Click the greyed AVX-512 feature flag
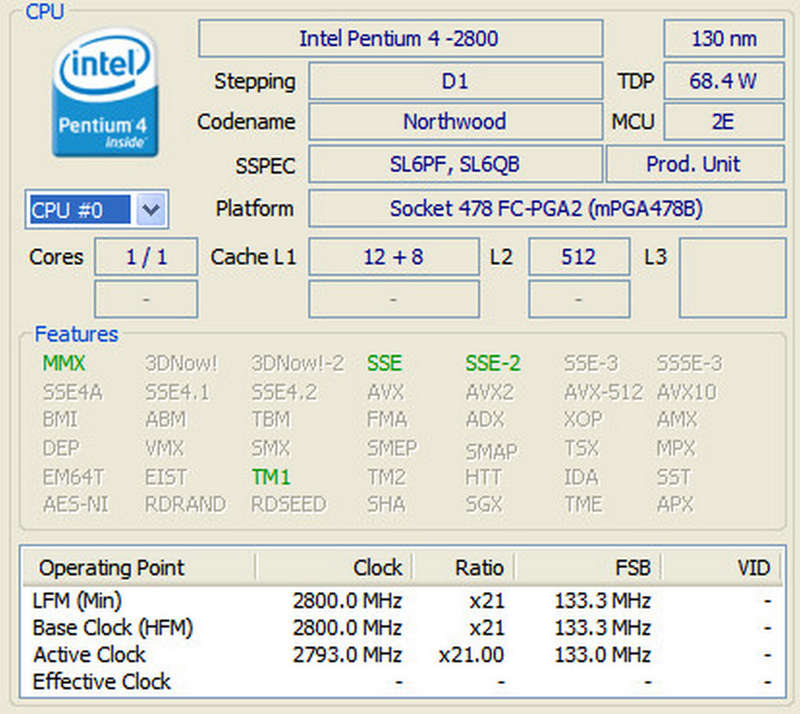 pyautogui.click(x=604, y=392)
